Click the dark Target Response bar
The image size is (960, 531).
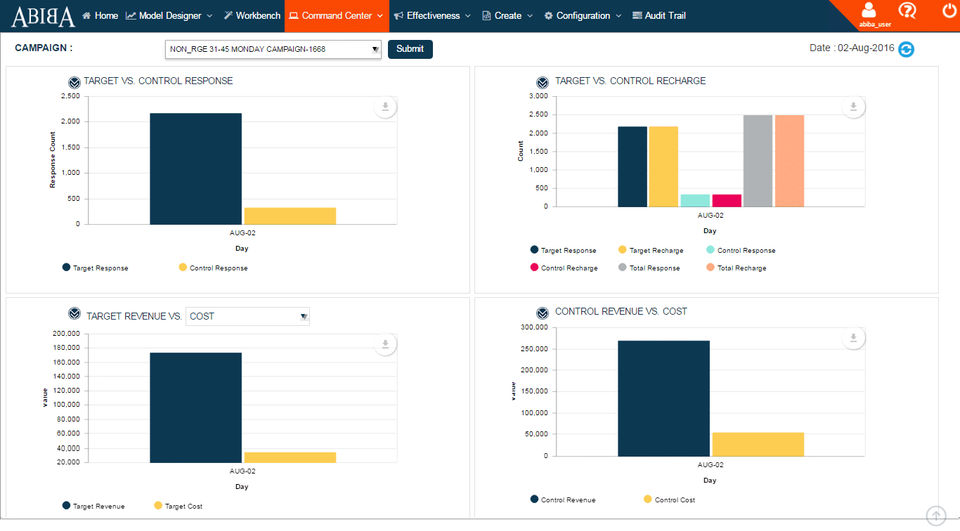coord(196,168)
